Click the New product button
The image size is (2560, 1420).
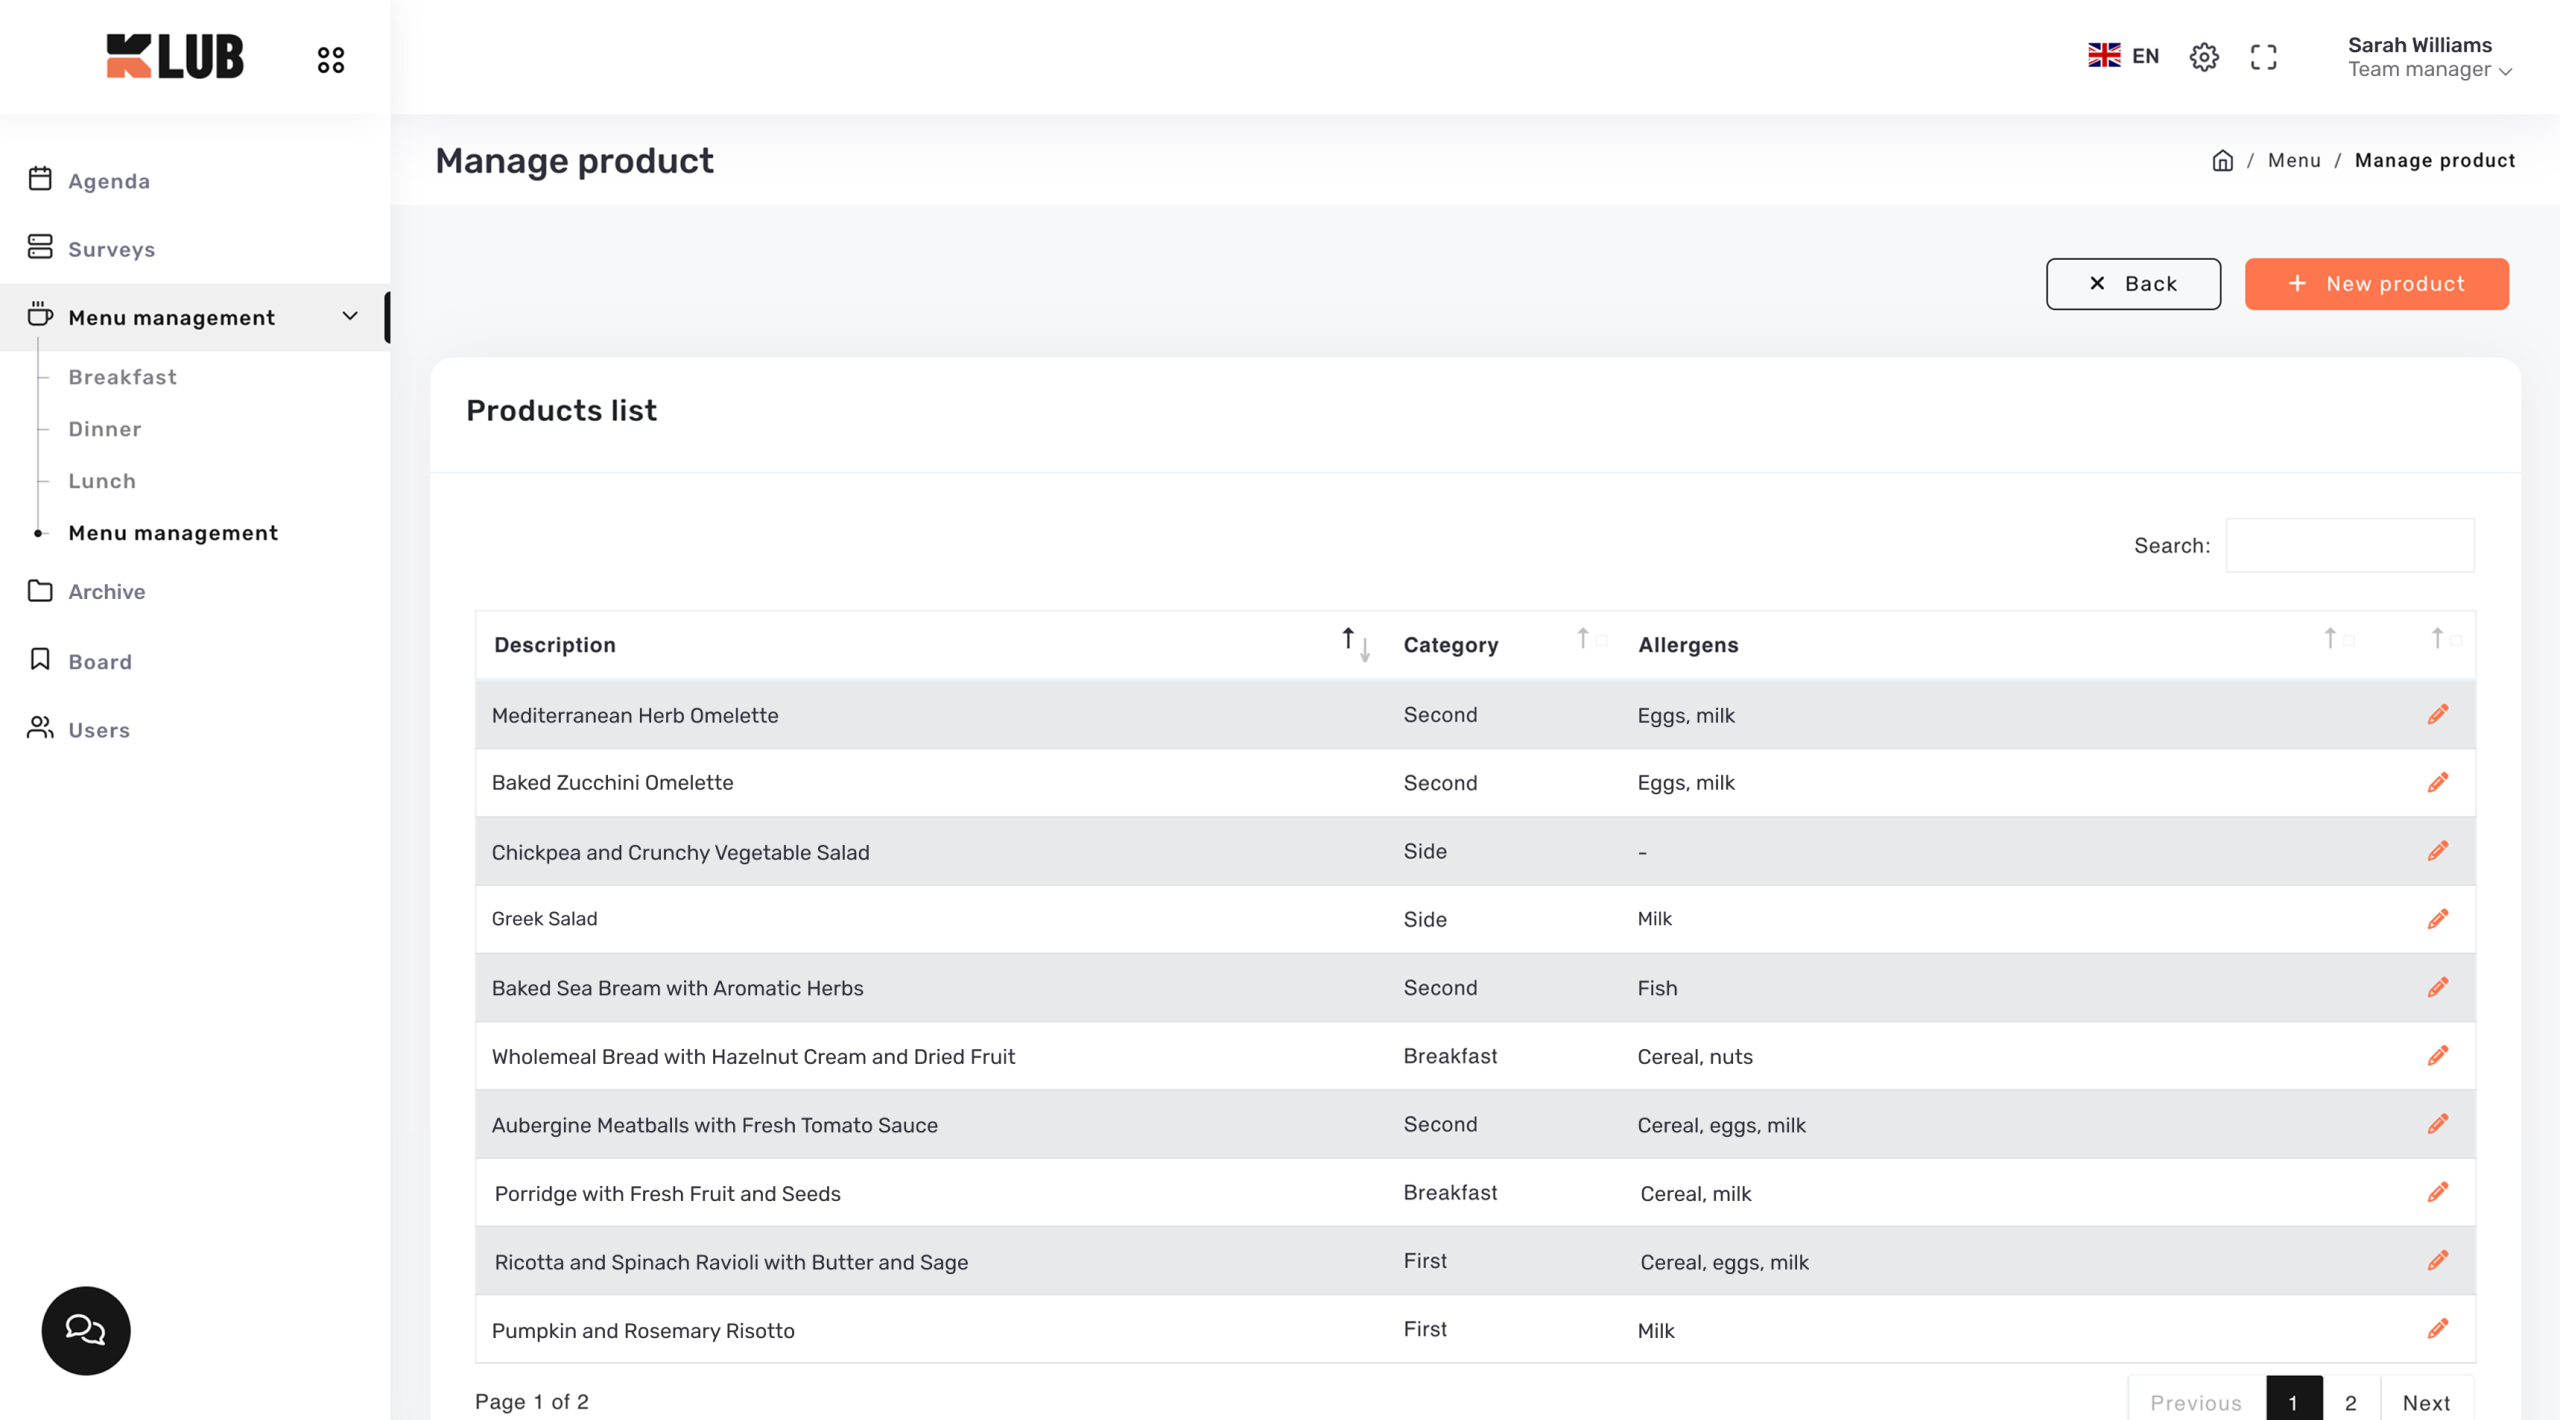2376,284
